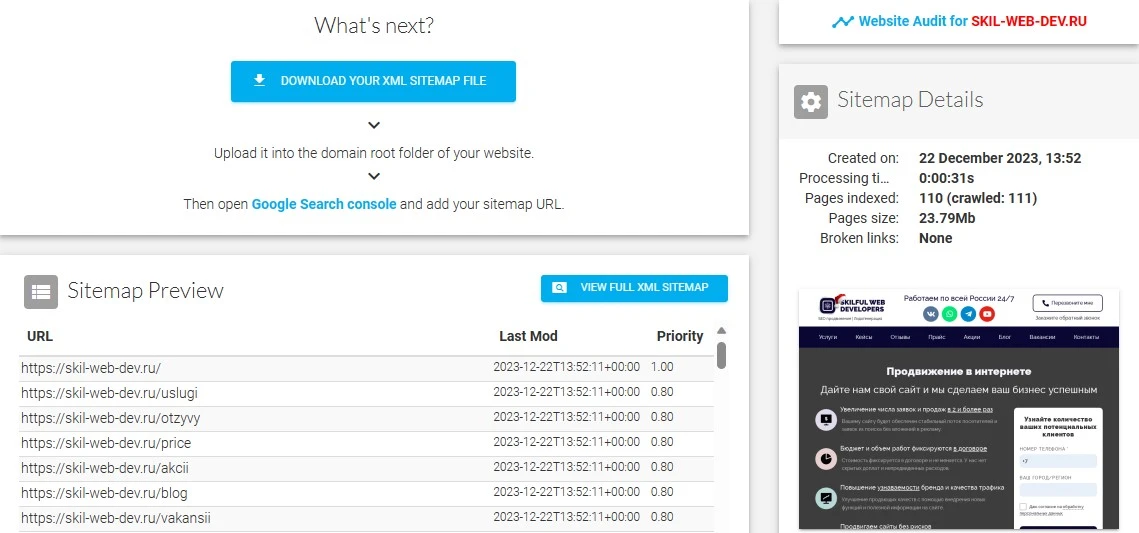Click the created date 22 December 2023, 13:52
The width and height of the screenshot is (1139, 533).
pos(1000,158)
